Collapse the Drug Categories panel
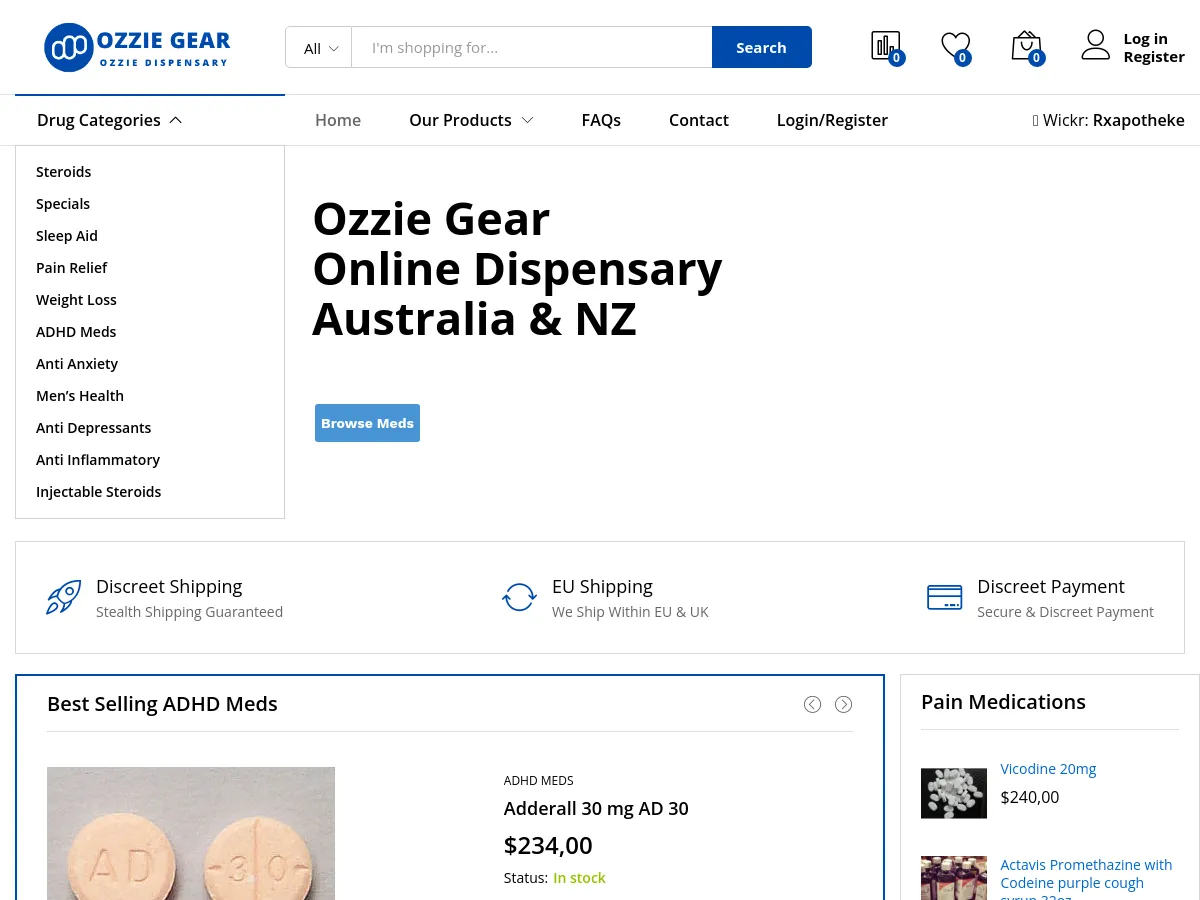Viewport: 1200px width, 900px height. tap(109, 120)
